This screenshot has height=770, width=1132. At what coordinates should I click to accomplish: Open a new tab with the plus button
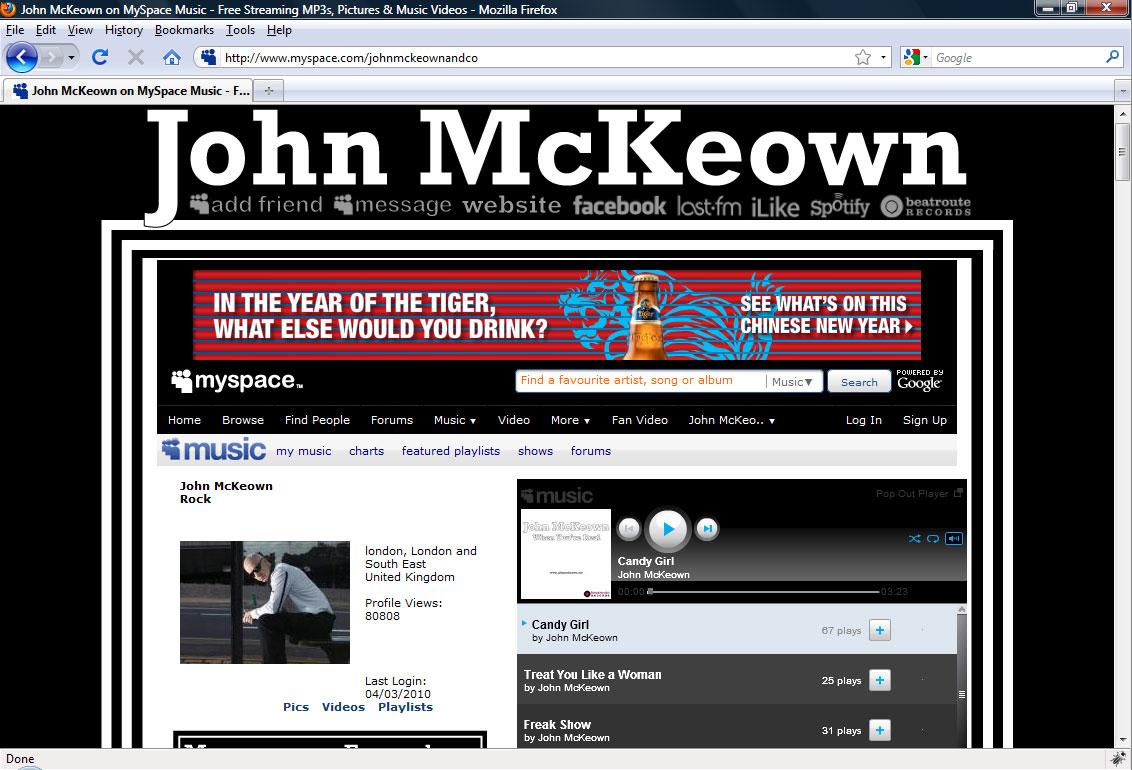click(x=269, y=91)
